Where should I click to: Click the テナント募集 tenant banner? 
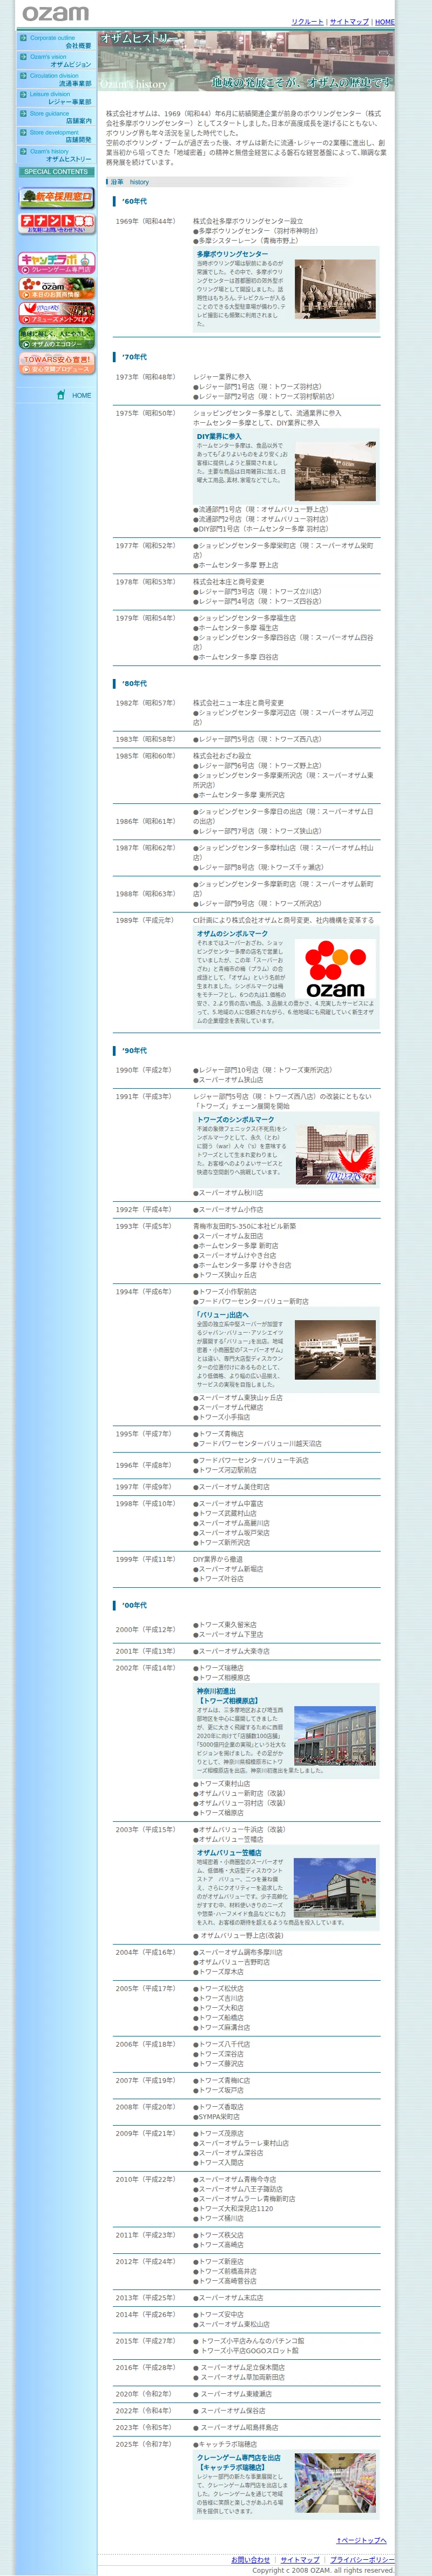tap(57, 223)
